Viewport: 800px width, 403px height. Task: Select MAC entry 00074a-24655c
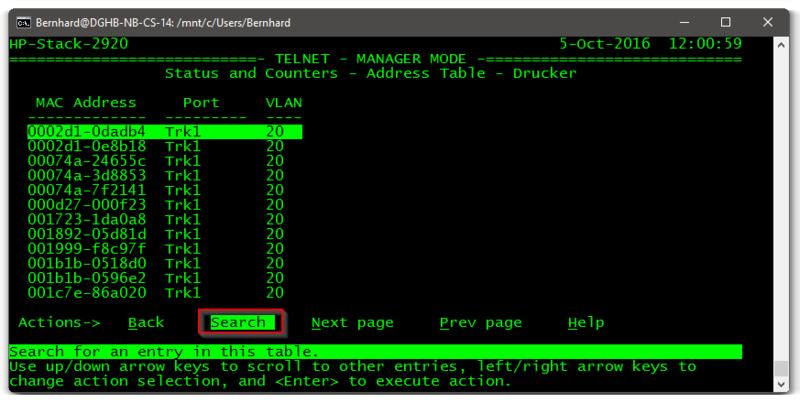click(x=86, y=161)
